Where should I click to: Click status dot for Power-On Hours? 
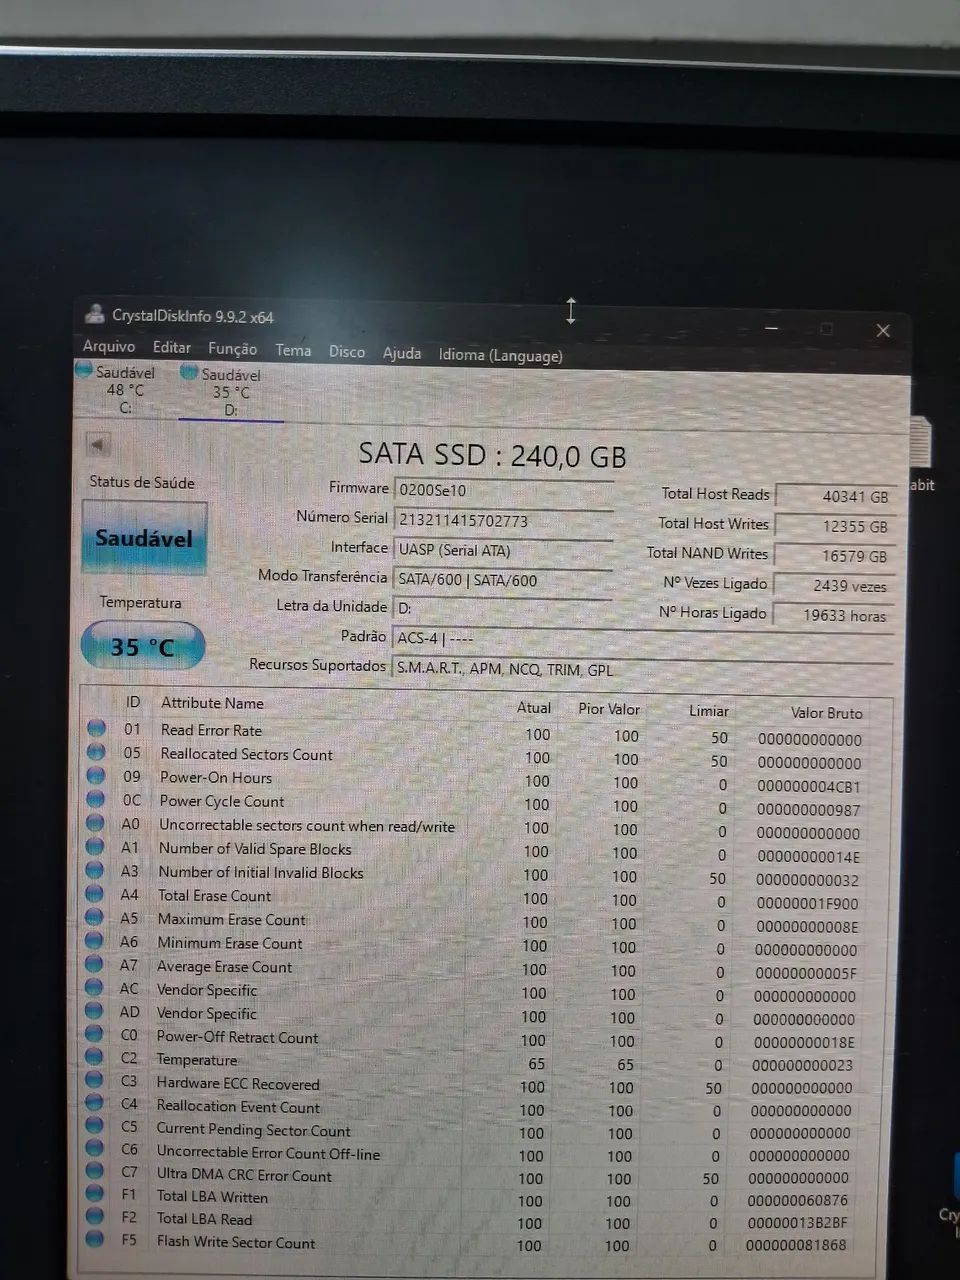click(96, 776)
